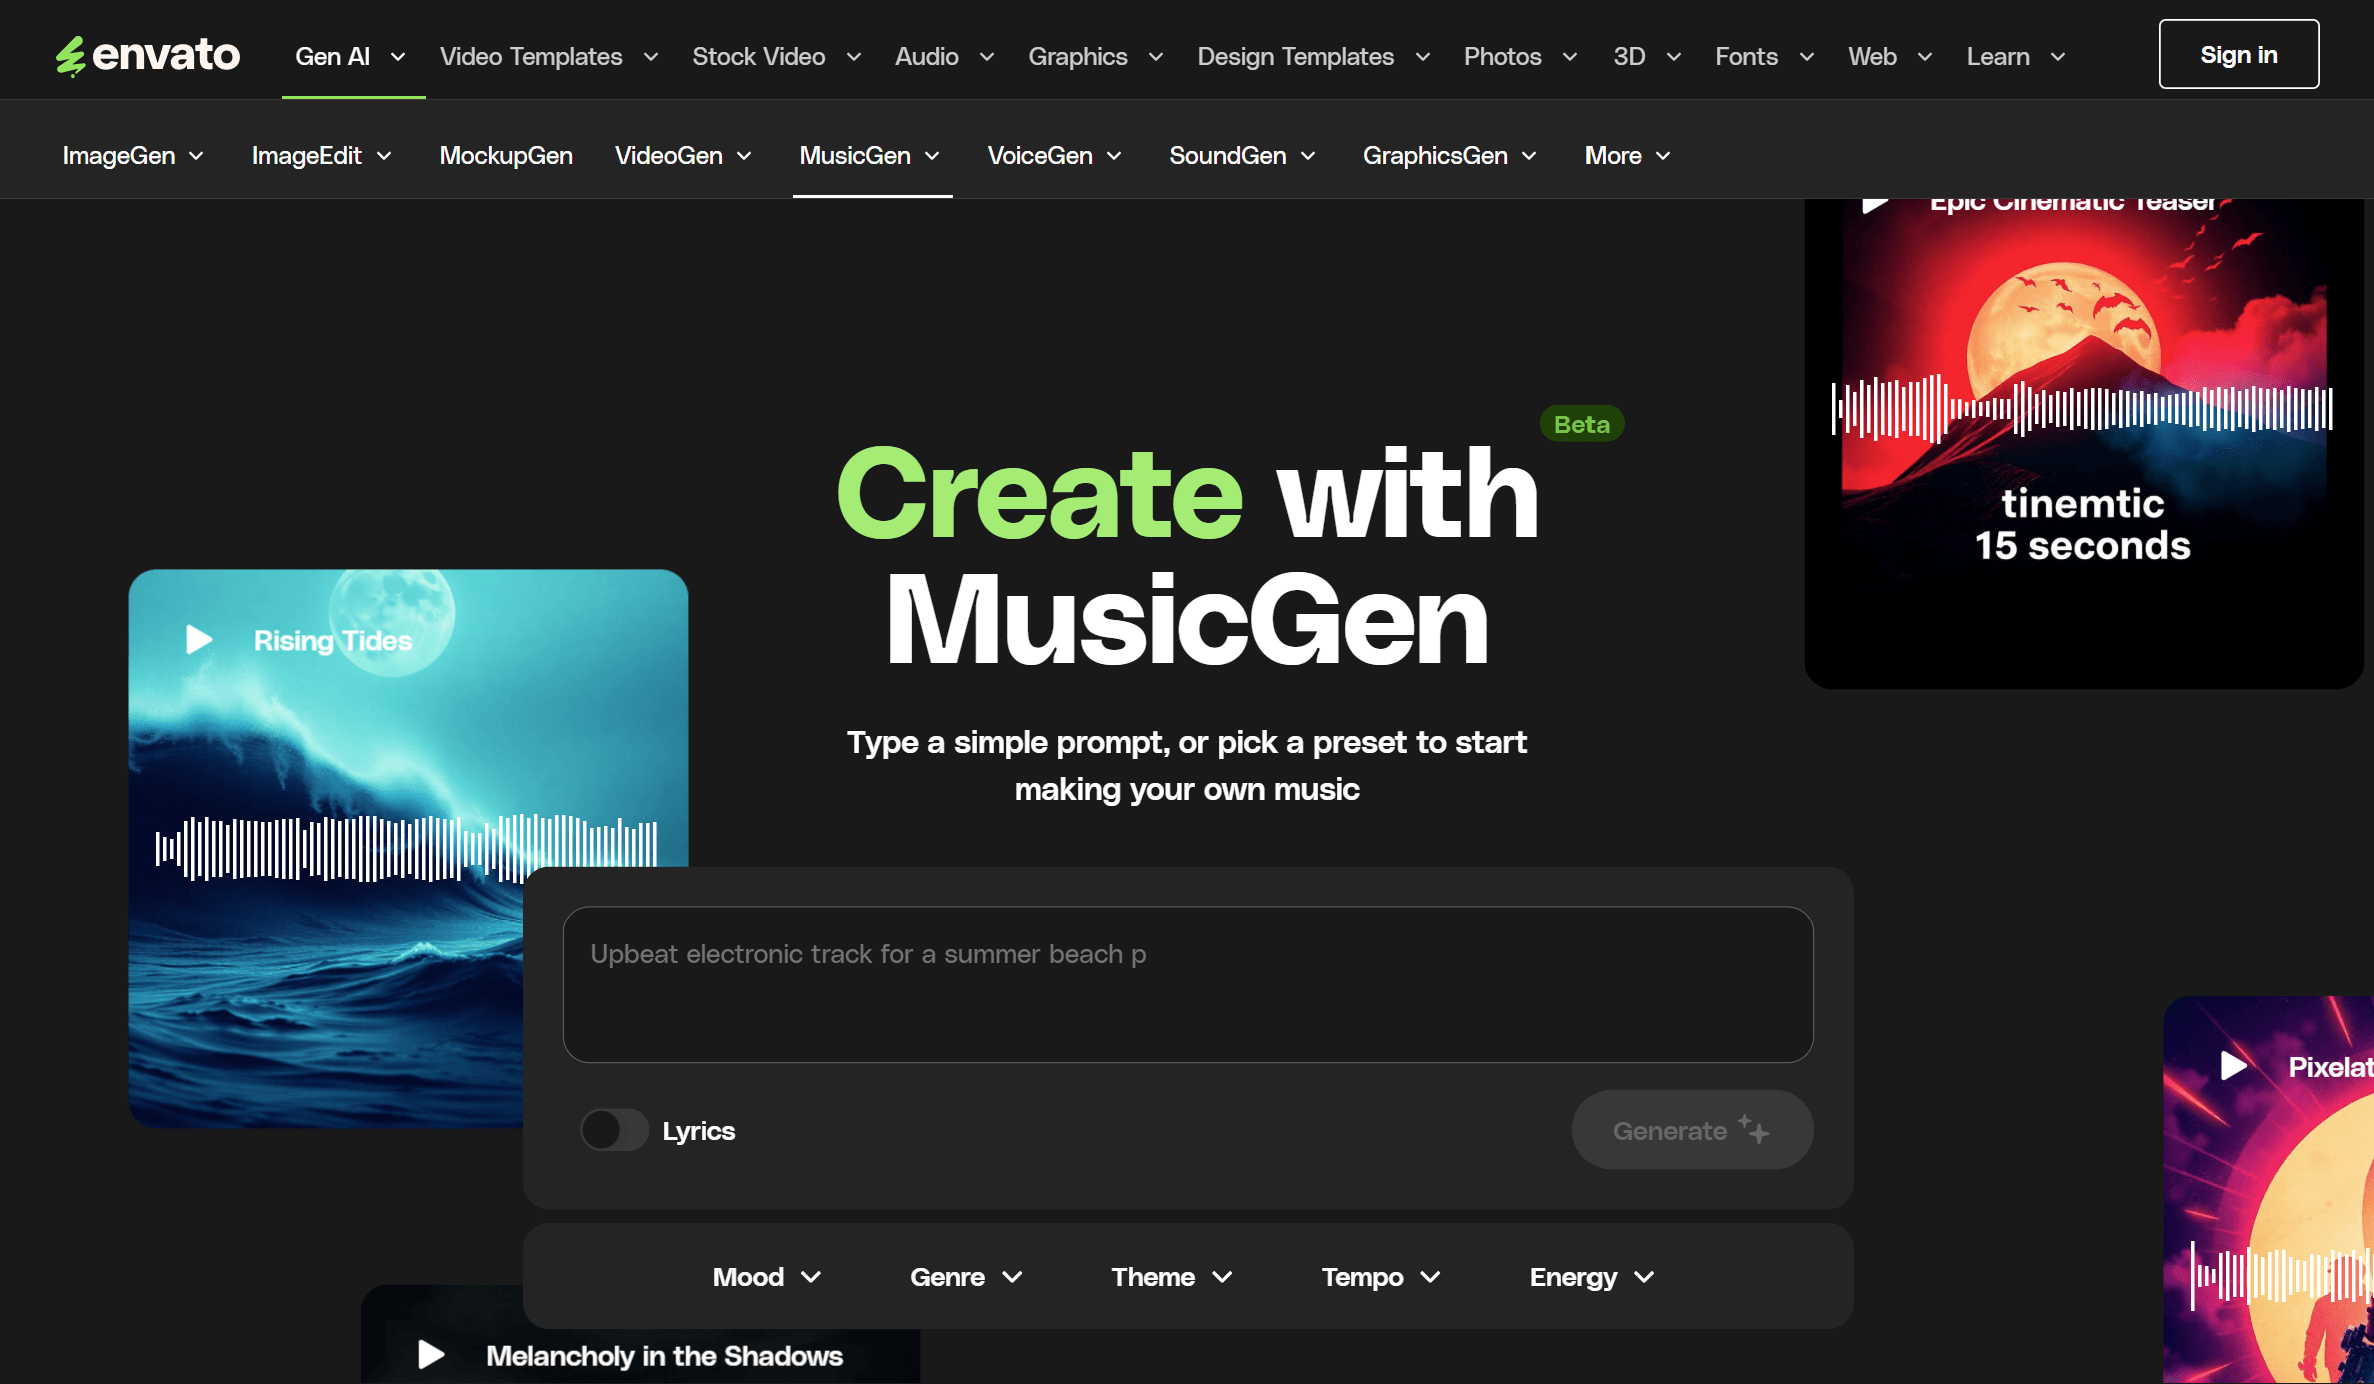The height and width of the screenshot is (1384, 2374).
Task: Click the Generate button
Action: click(x=1692, y=1130)
